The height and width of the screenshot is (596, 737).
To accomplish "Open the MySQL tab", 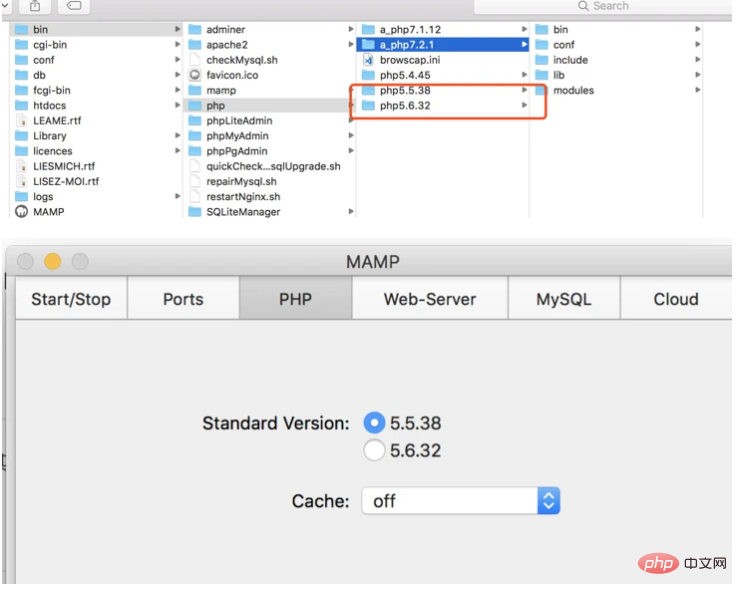I will [564, 299].
